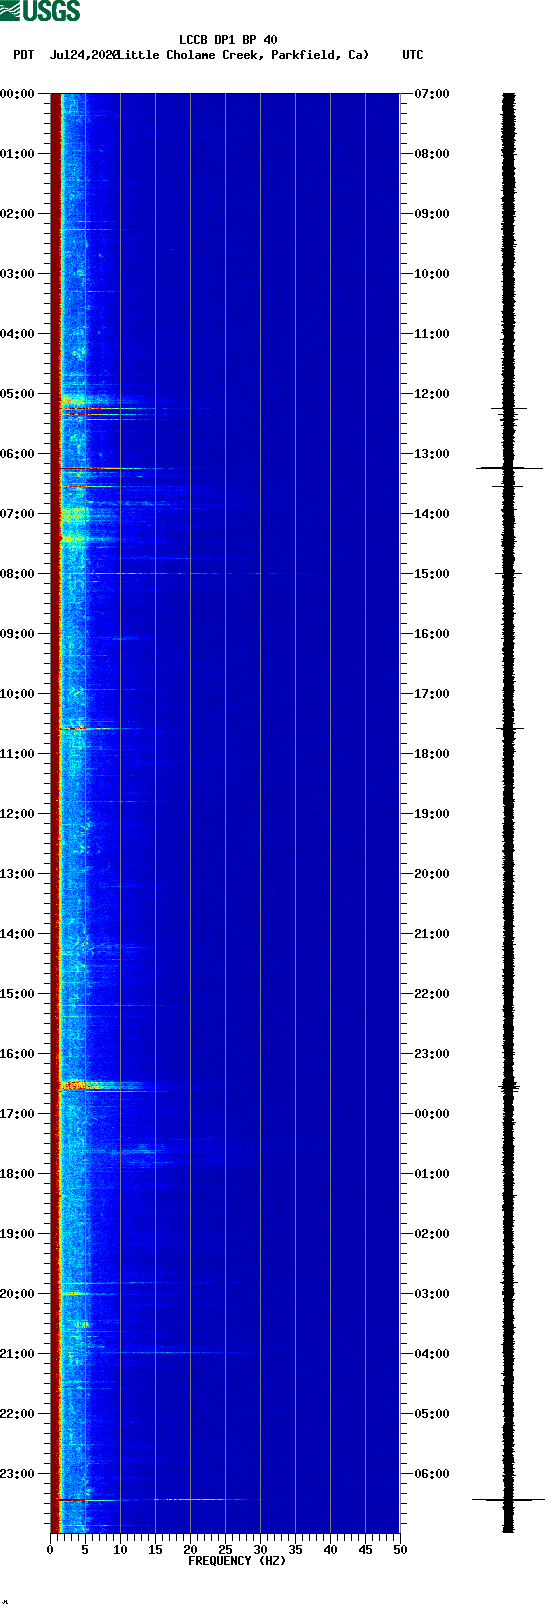Select the title text LCCB DP1 BP 40
Screen dimensions: 552x1613
(x=228, y=40)
